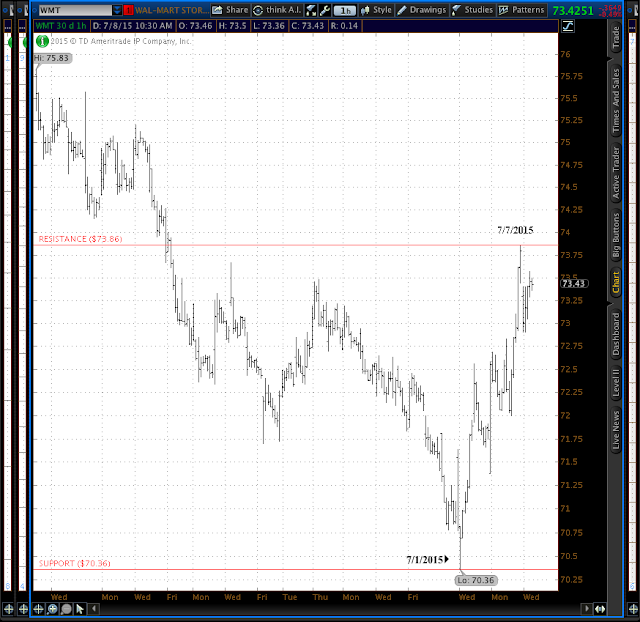Select the Chart sidebar tab

616,282
